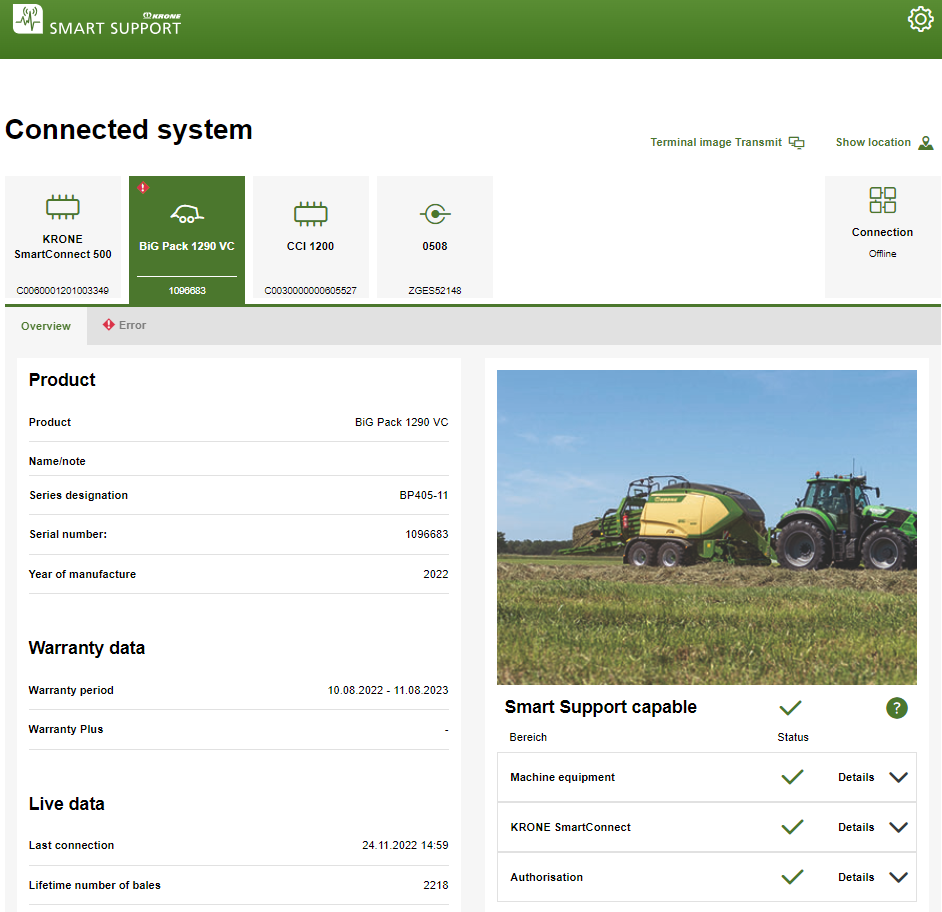Viewport: 942px width, 912px height.
Task: Open the Smart Support help question mark
Action: [897, 708]
